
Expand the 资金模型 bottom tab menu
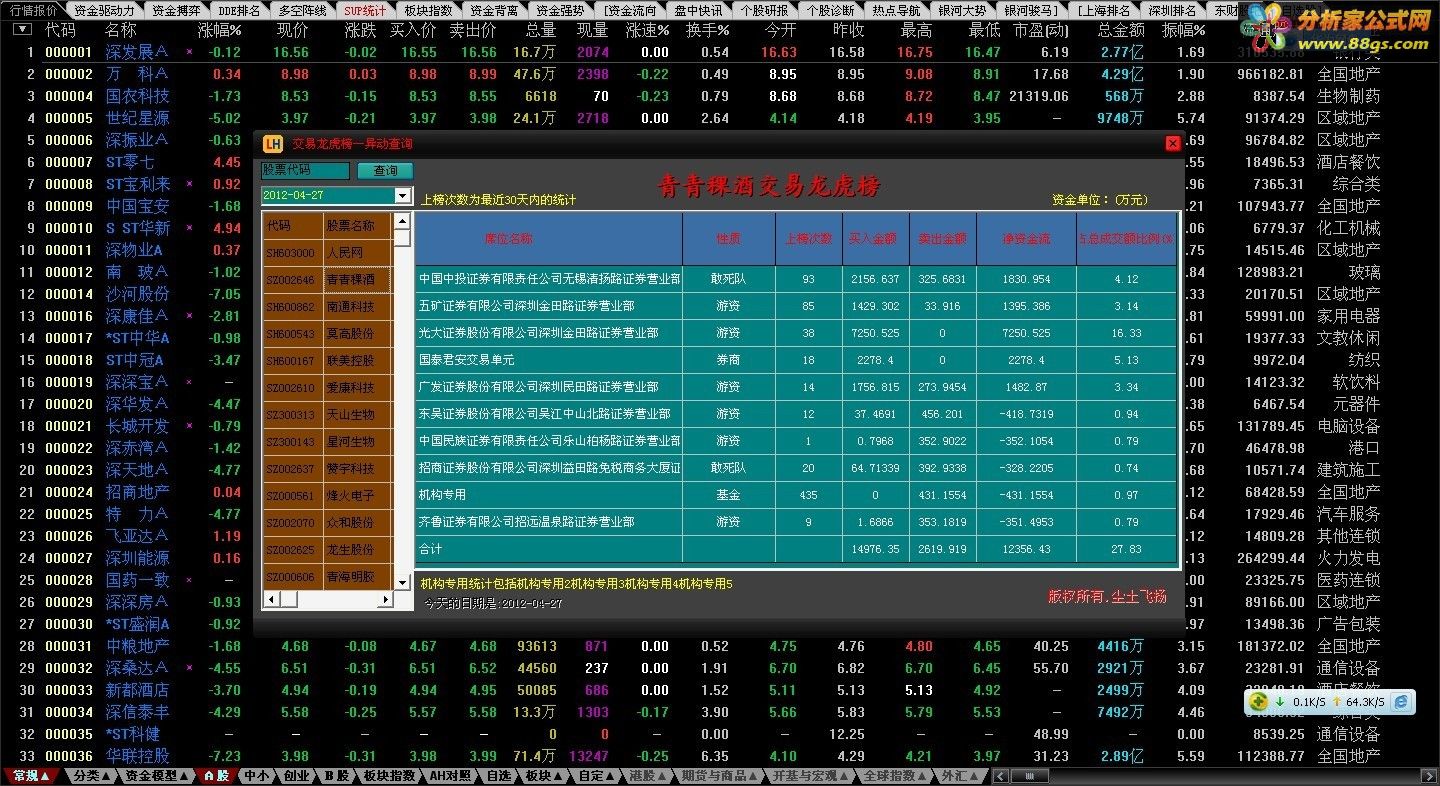click(157, 776)
